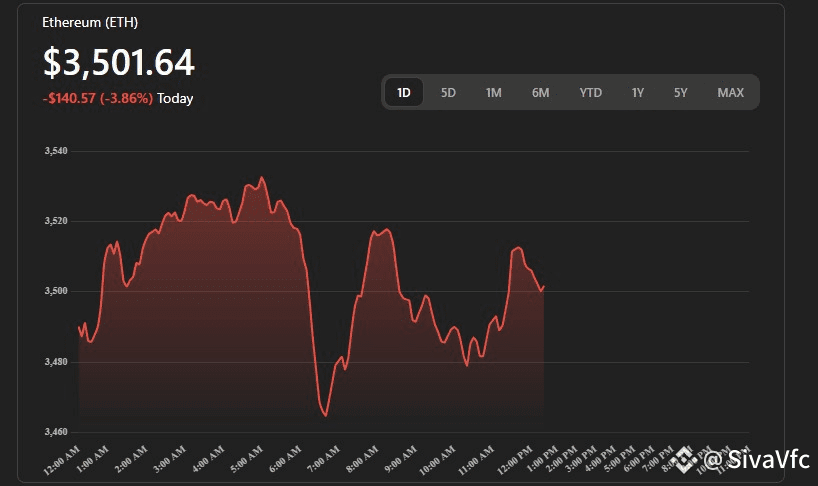Click the 2:00 AM x-axis label
The width and height of the screenshot is (818, 486).
tap(131, 459)
